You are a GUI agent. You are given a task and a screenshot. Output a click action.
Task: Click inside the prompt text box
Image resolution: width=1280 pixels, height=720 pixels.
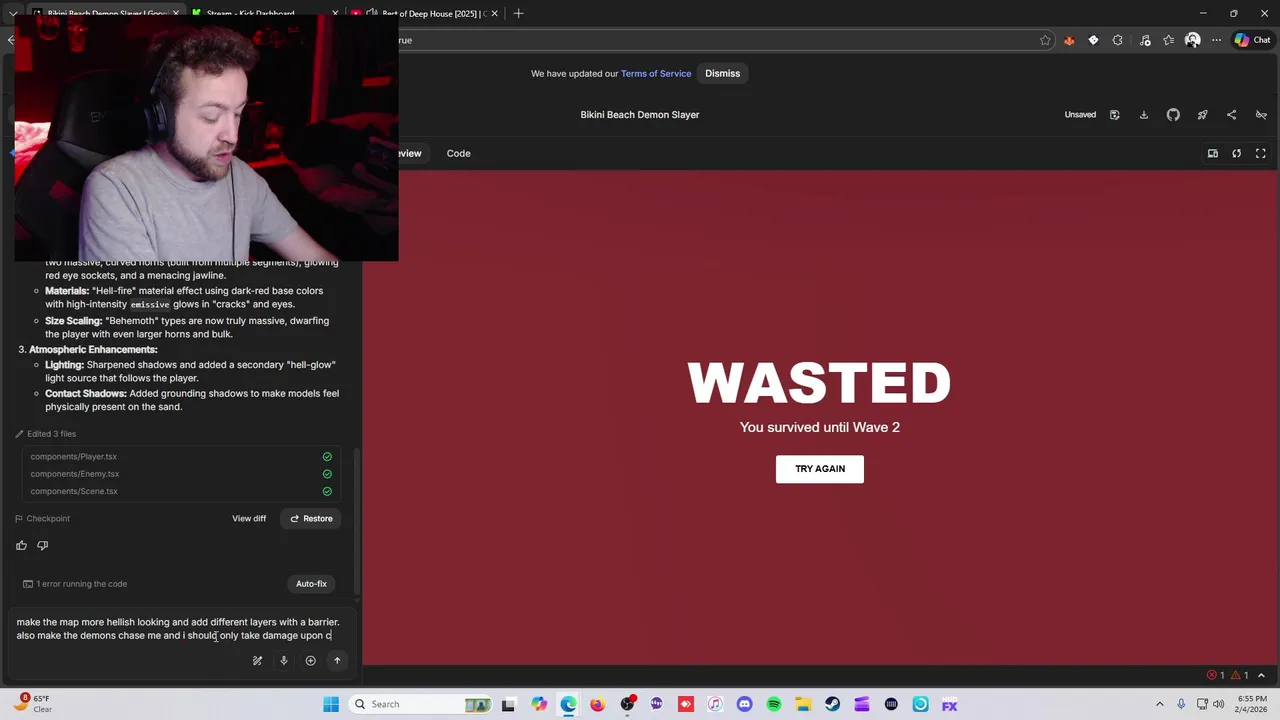click(x=180, y=629)
